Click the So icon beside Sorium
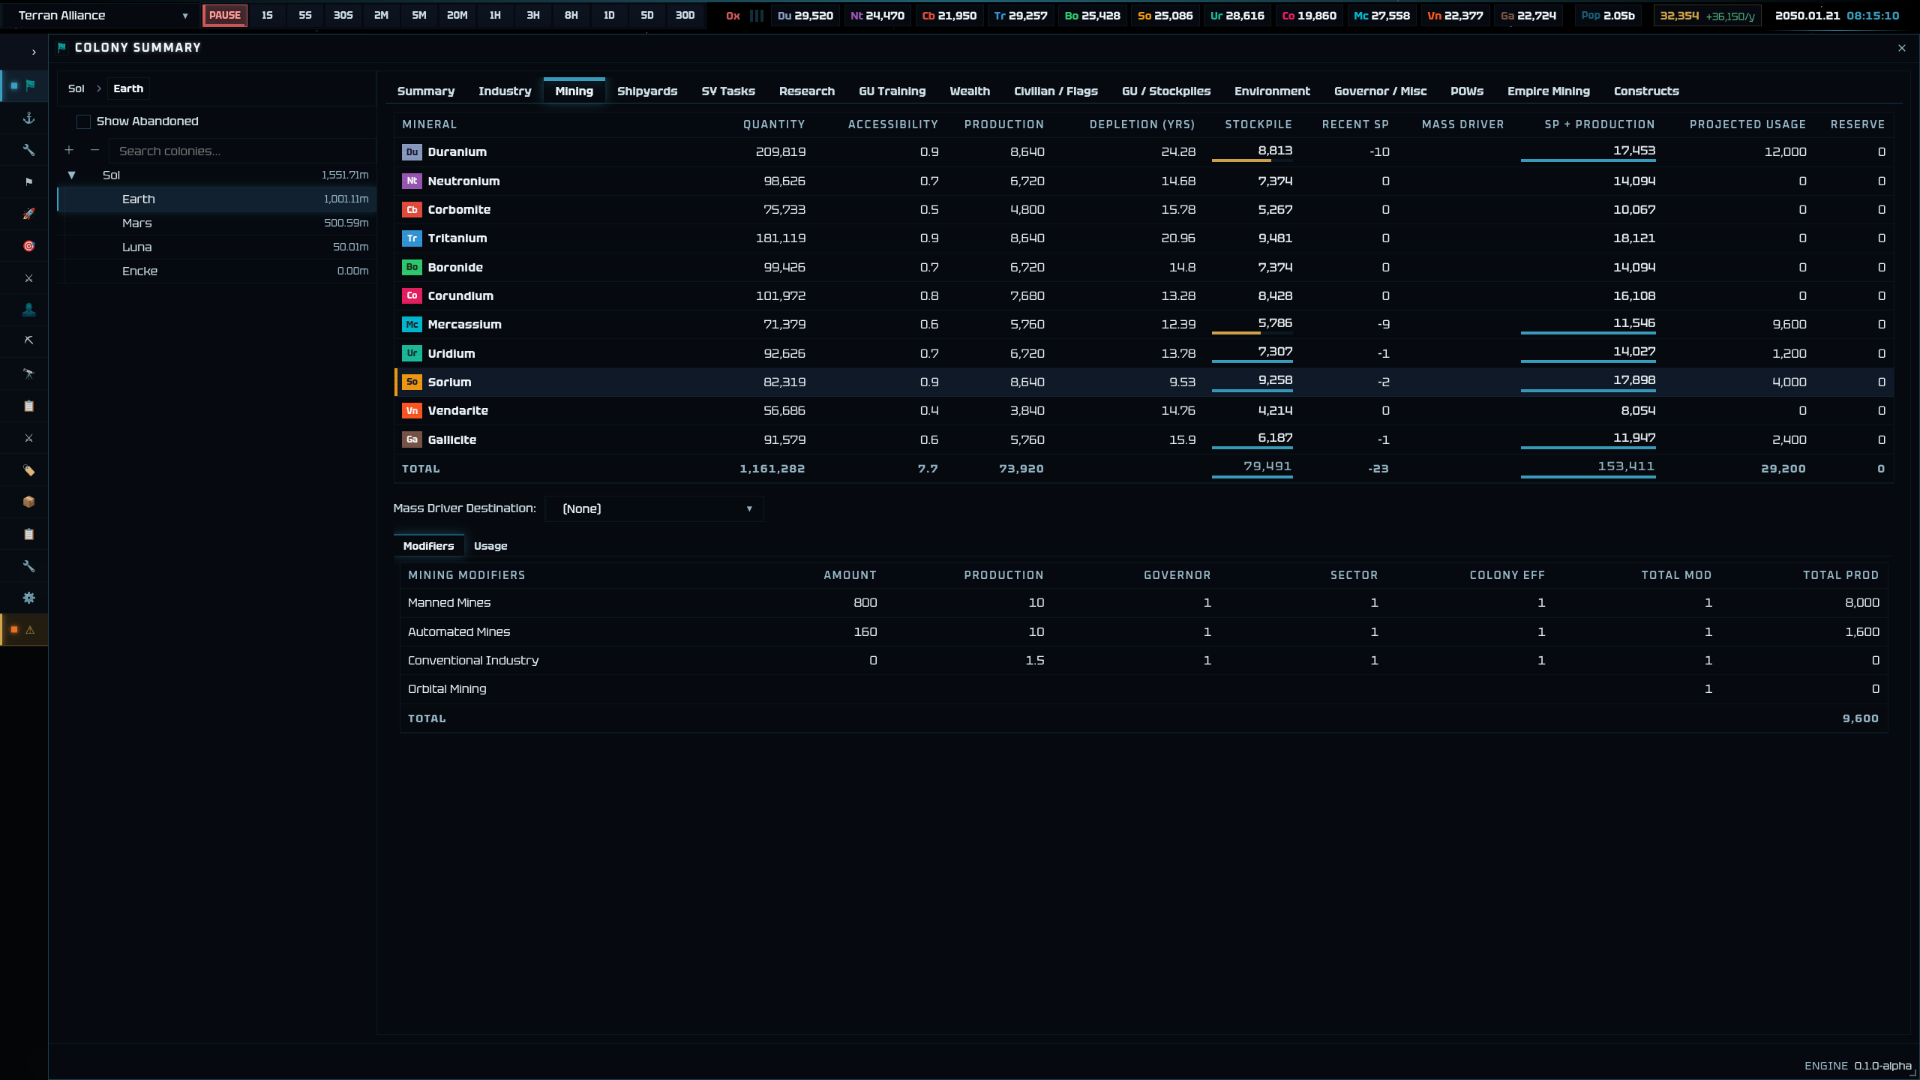This screenshot has width=1920, height=1080. click(x=412, y=382)
